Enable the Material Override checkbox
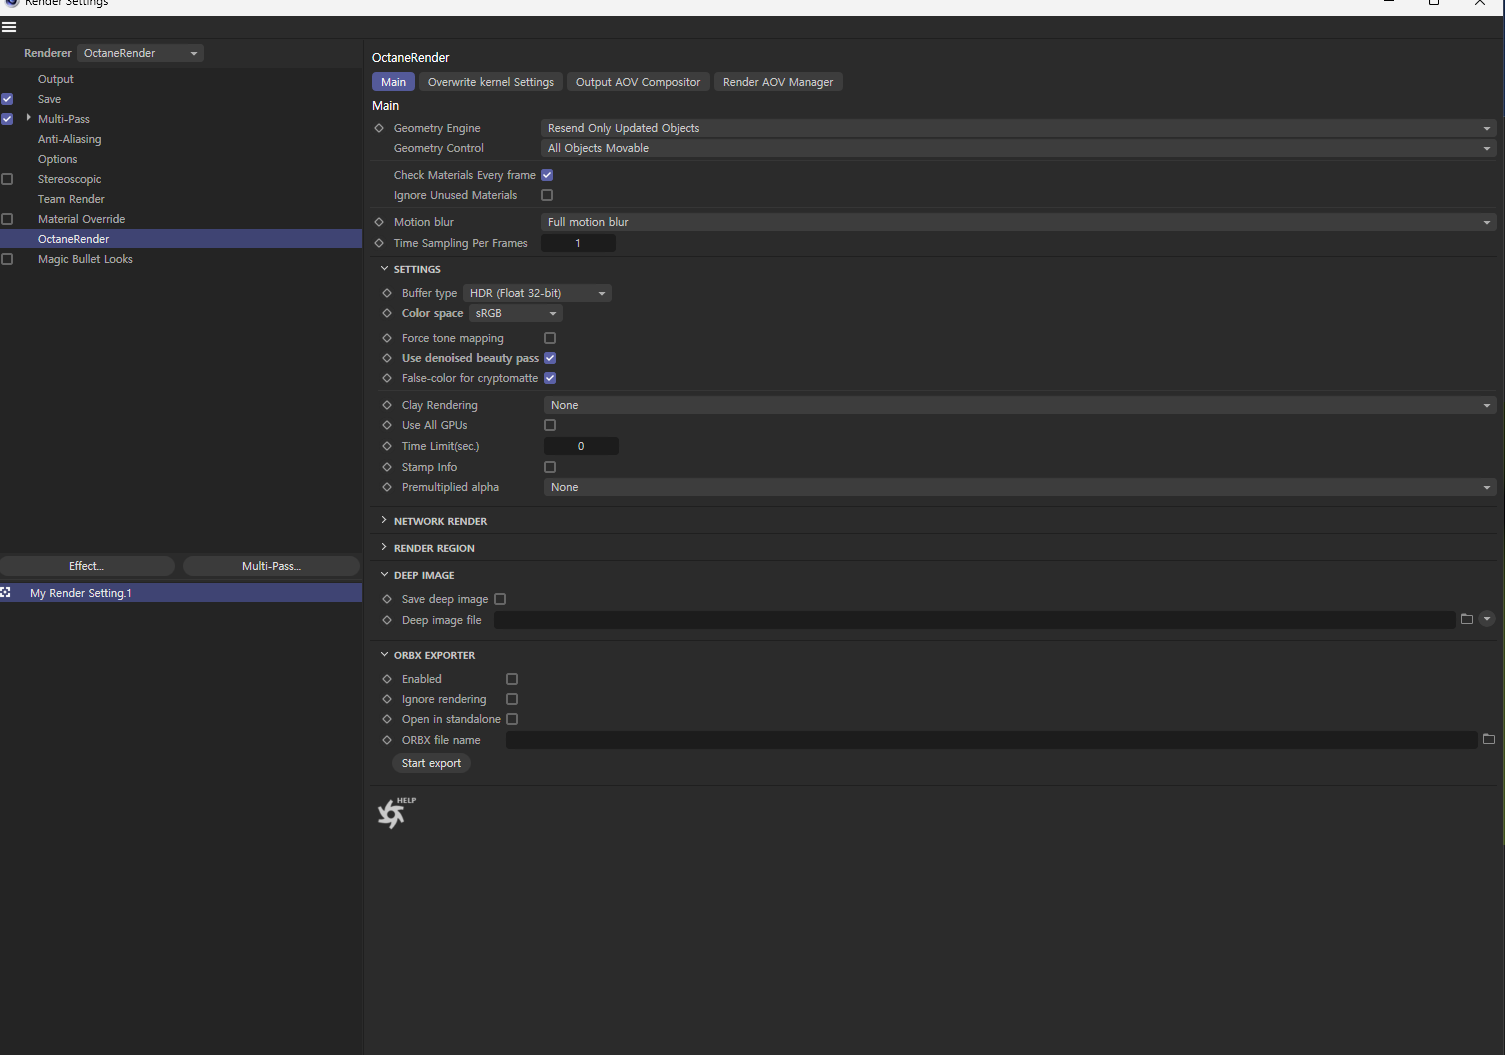This screenshot has height=1055, width=1505. 7,219
